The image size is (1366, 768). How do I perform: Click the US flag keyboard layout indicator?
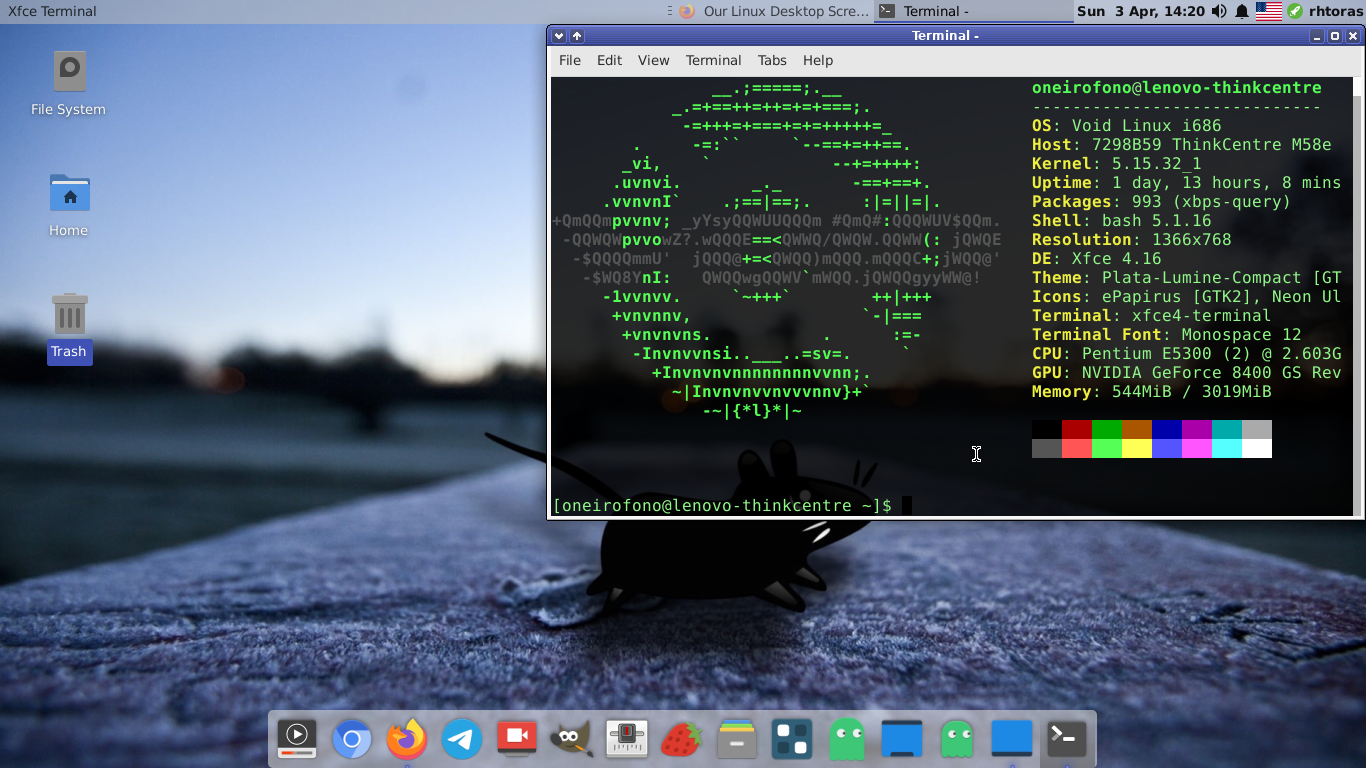(1269, 11)
